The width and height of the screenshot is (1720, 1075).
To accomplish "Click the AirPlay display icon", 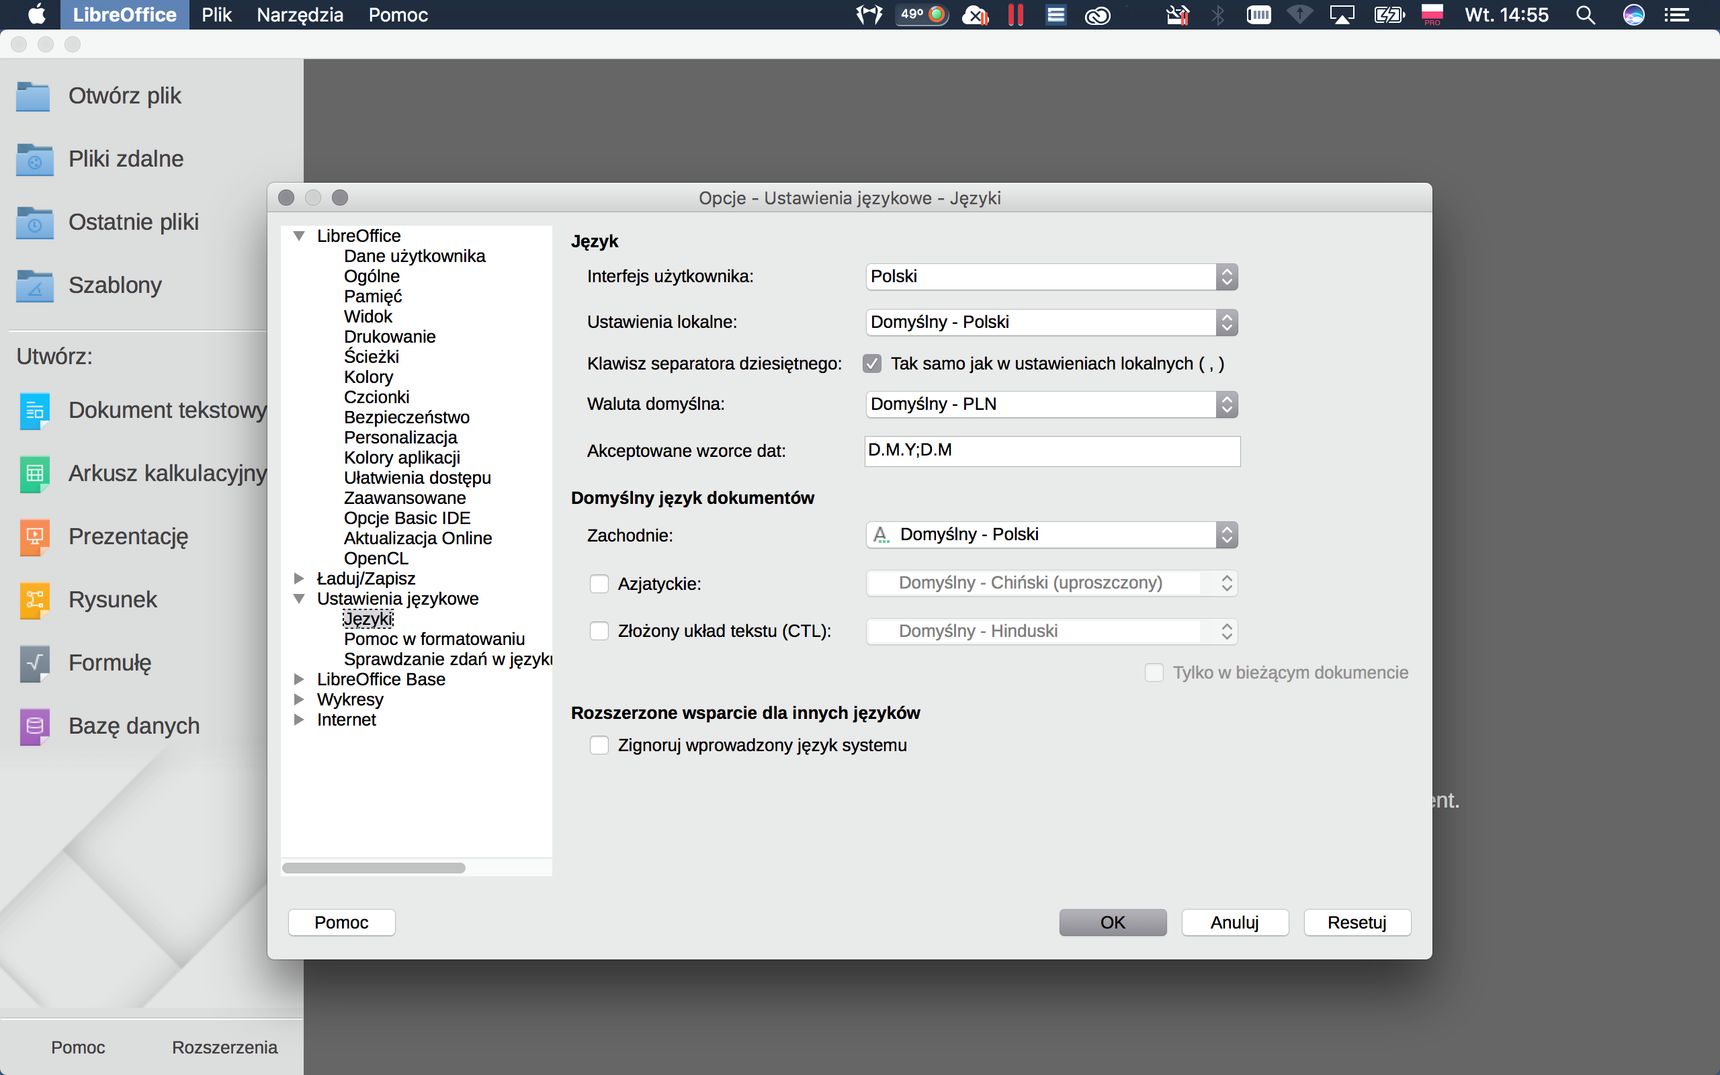I will [1342, 15].
